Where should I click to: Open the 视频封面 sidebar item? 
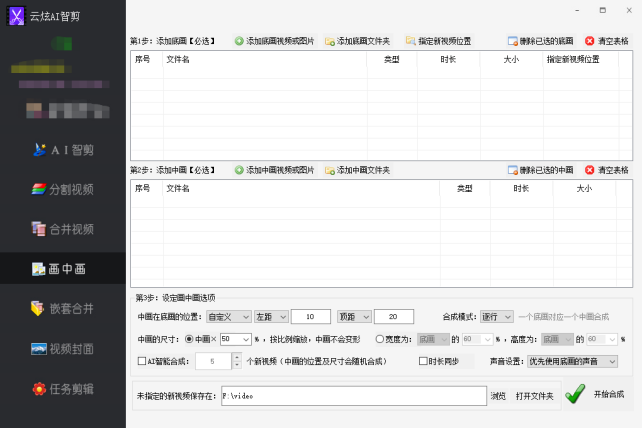(x=63, y=349)
